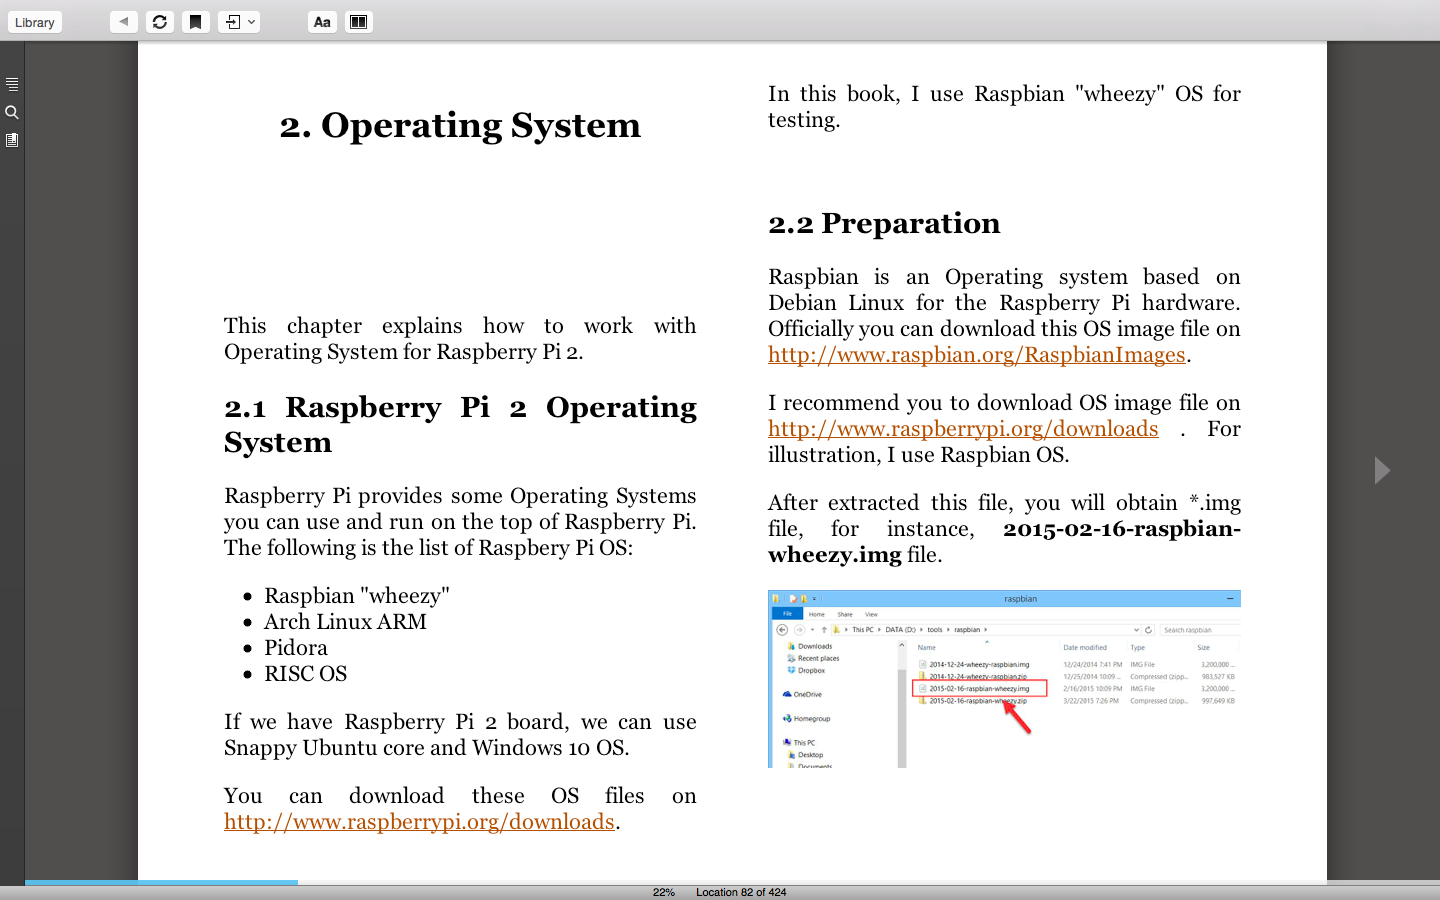Click the embedded raspbian folder screenshot
Image resolution: width=1440 pixels, height=900 pixels.
point(1004,679)
